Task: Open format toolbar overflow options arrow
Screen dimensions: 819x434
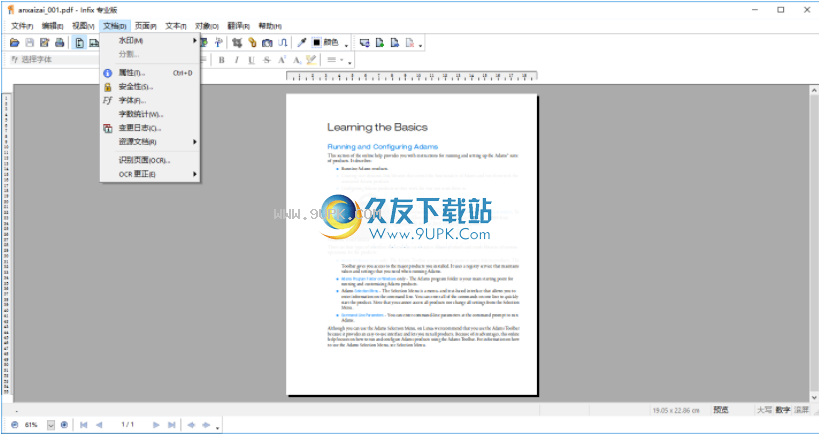Action: click(x=349, y=63)
